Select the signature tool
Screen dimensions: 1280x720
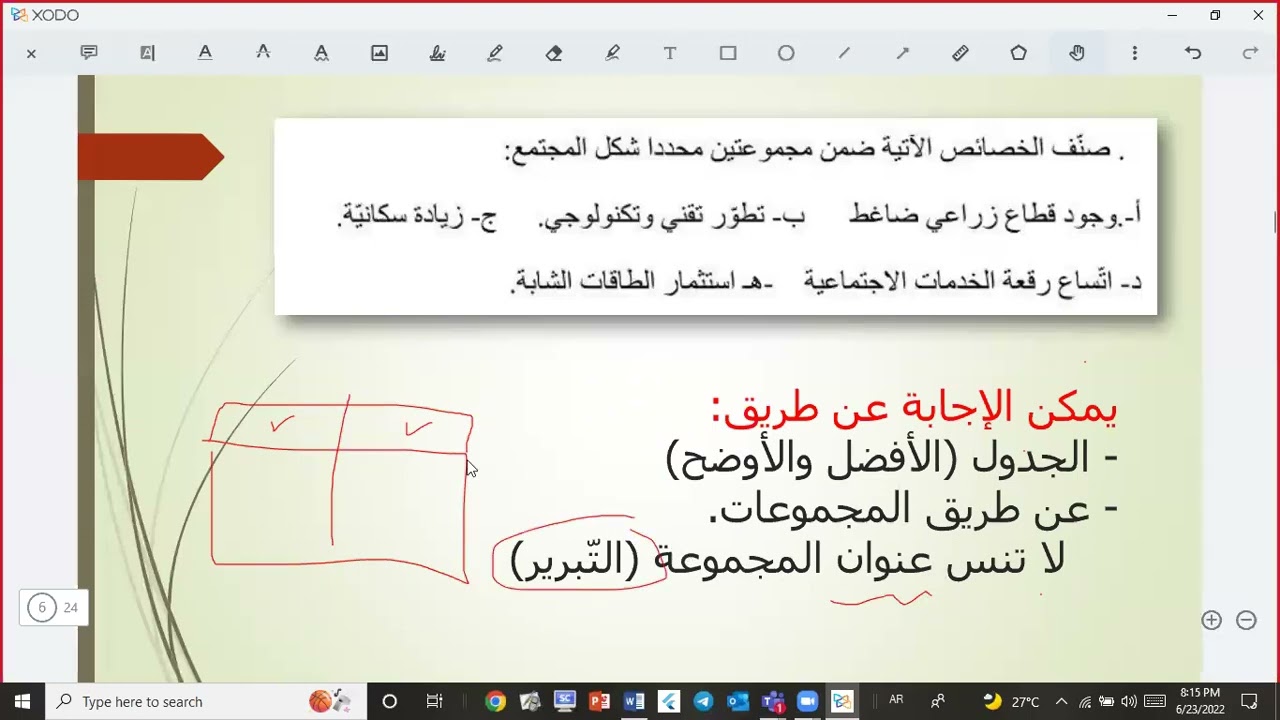click(437, 53)
